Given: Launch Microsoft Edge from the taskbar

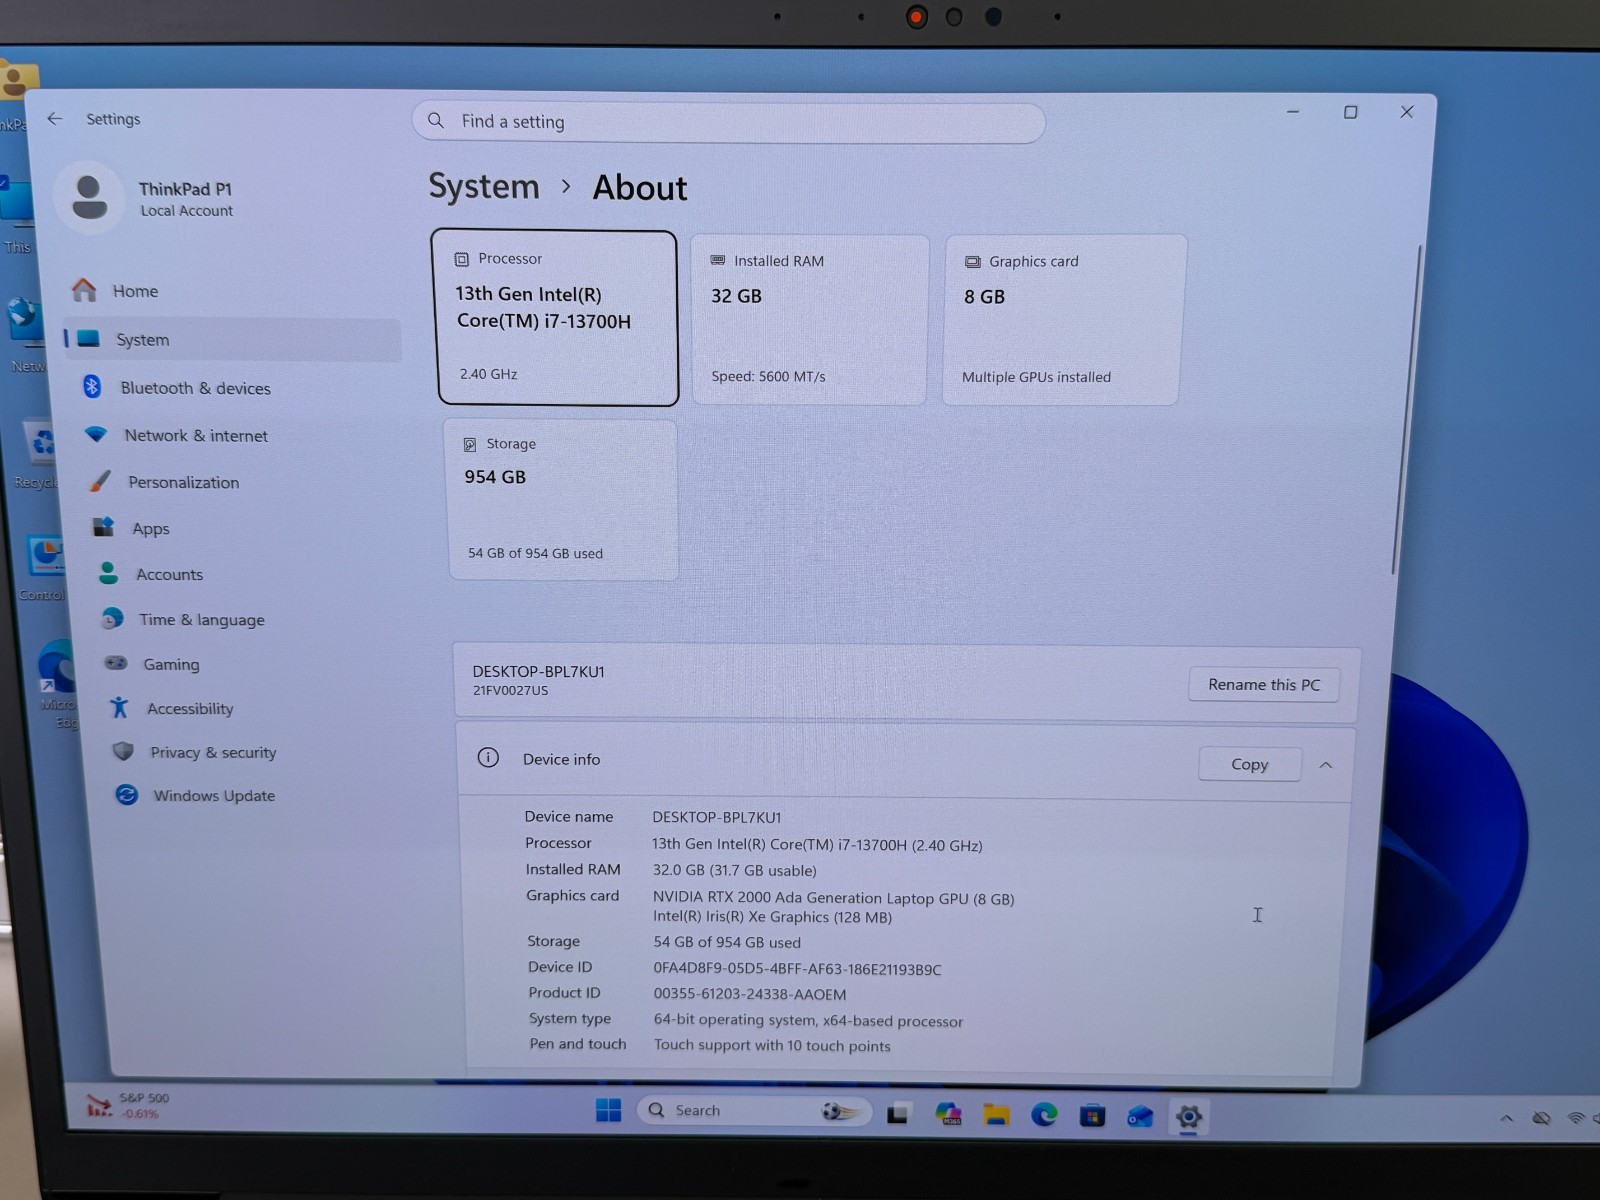Looking at the screenshot, I should coord(1044,1114).
